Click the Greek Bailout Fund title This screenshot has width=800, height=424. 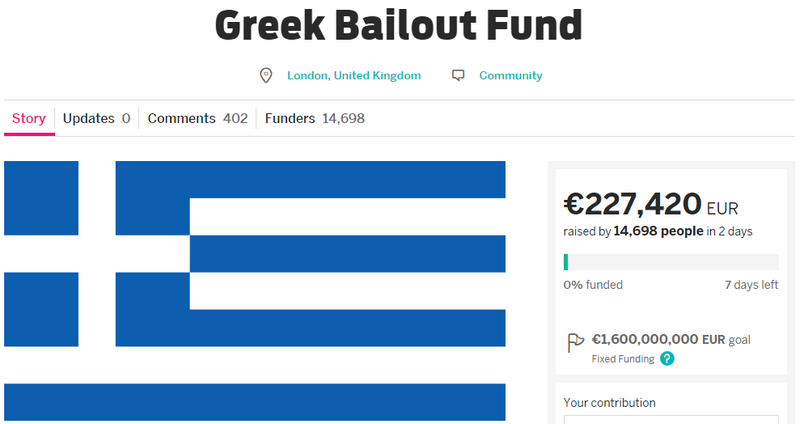399,25
